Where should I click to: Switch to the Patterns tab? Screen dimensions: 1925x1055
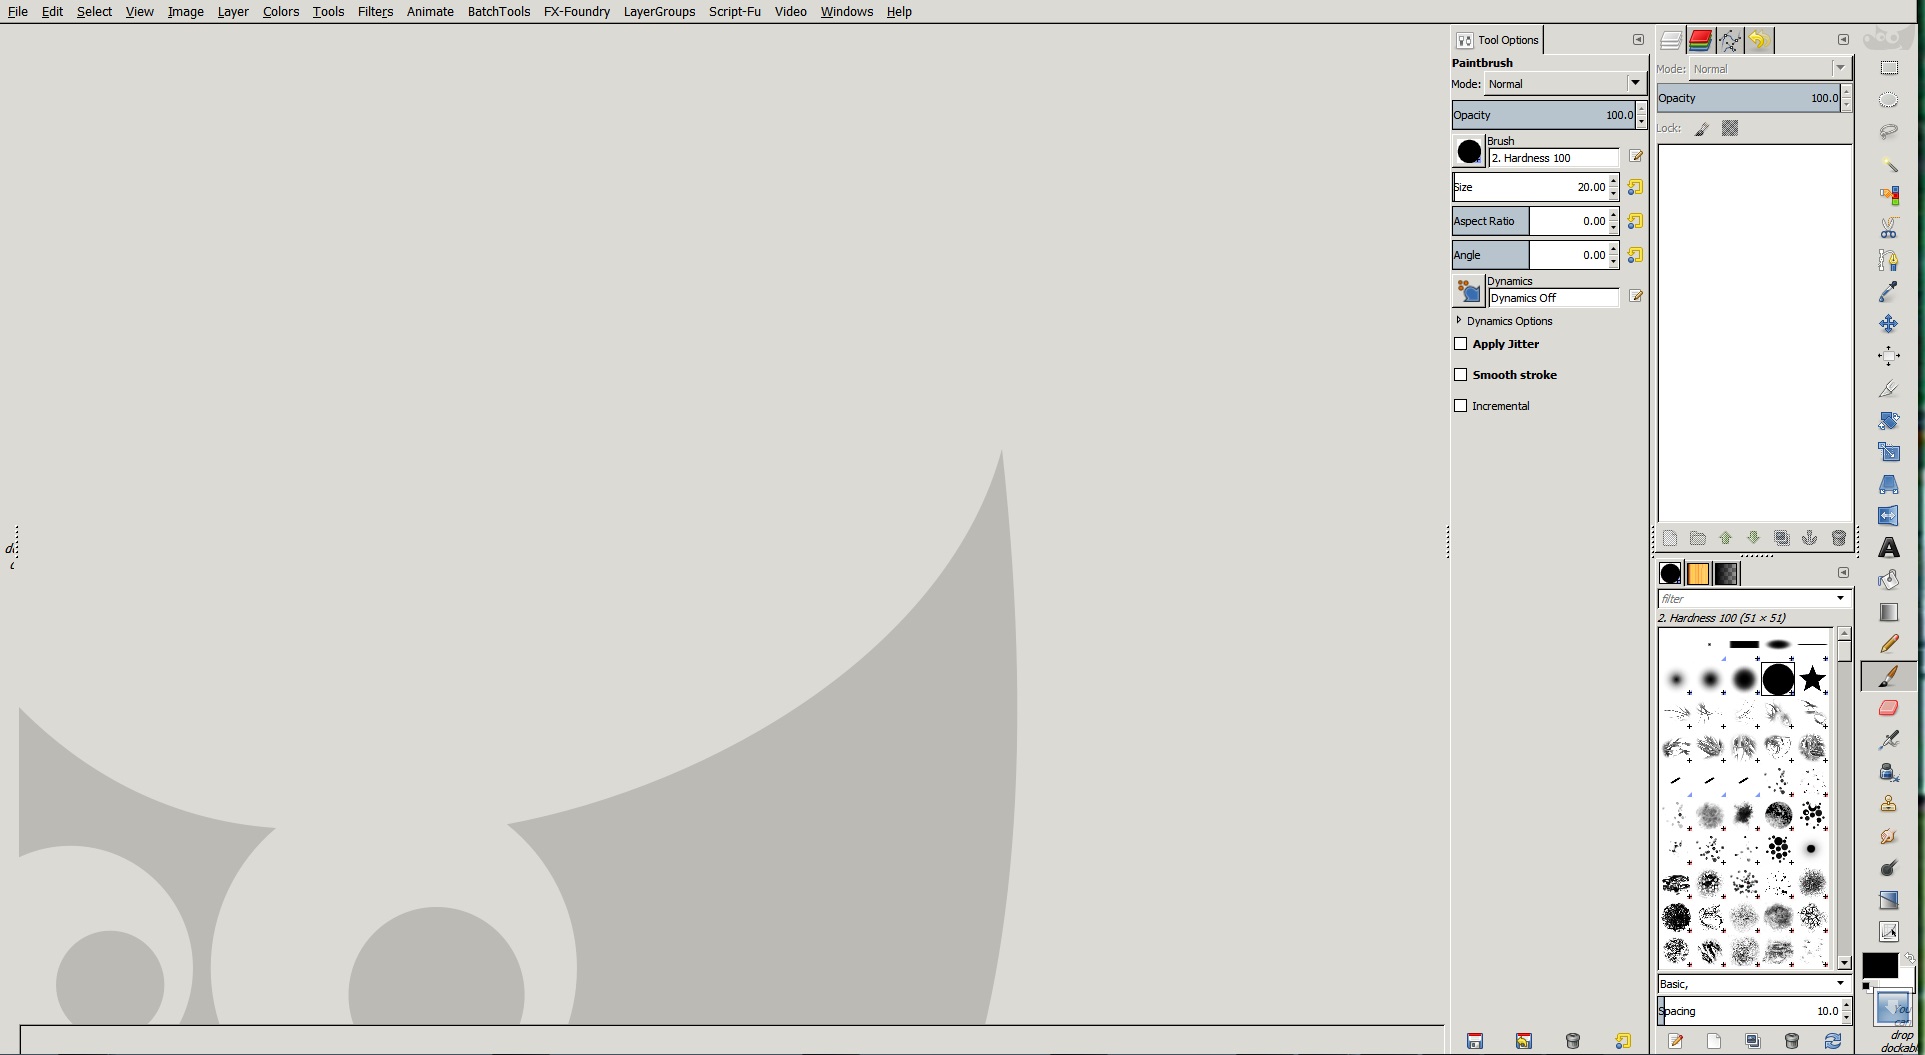(x=1698, y=574)
